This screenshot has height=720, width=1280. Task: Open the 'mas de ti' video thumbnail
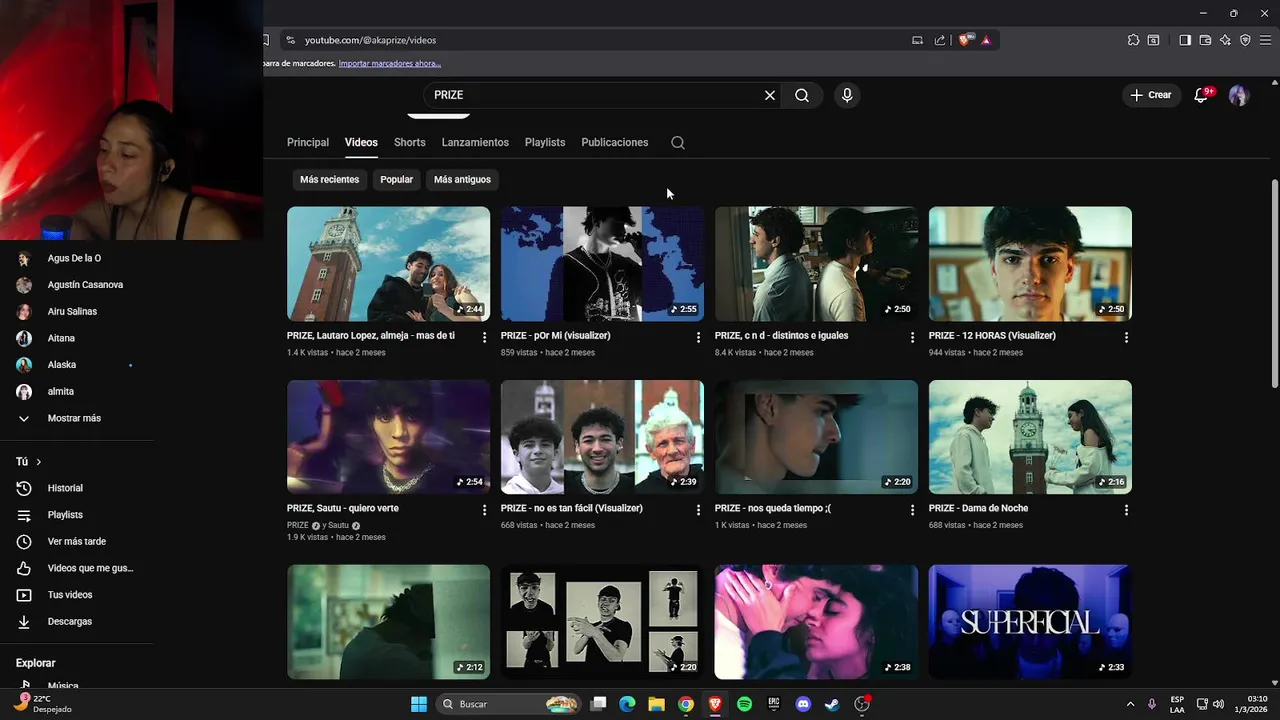pos(388,264)
